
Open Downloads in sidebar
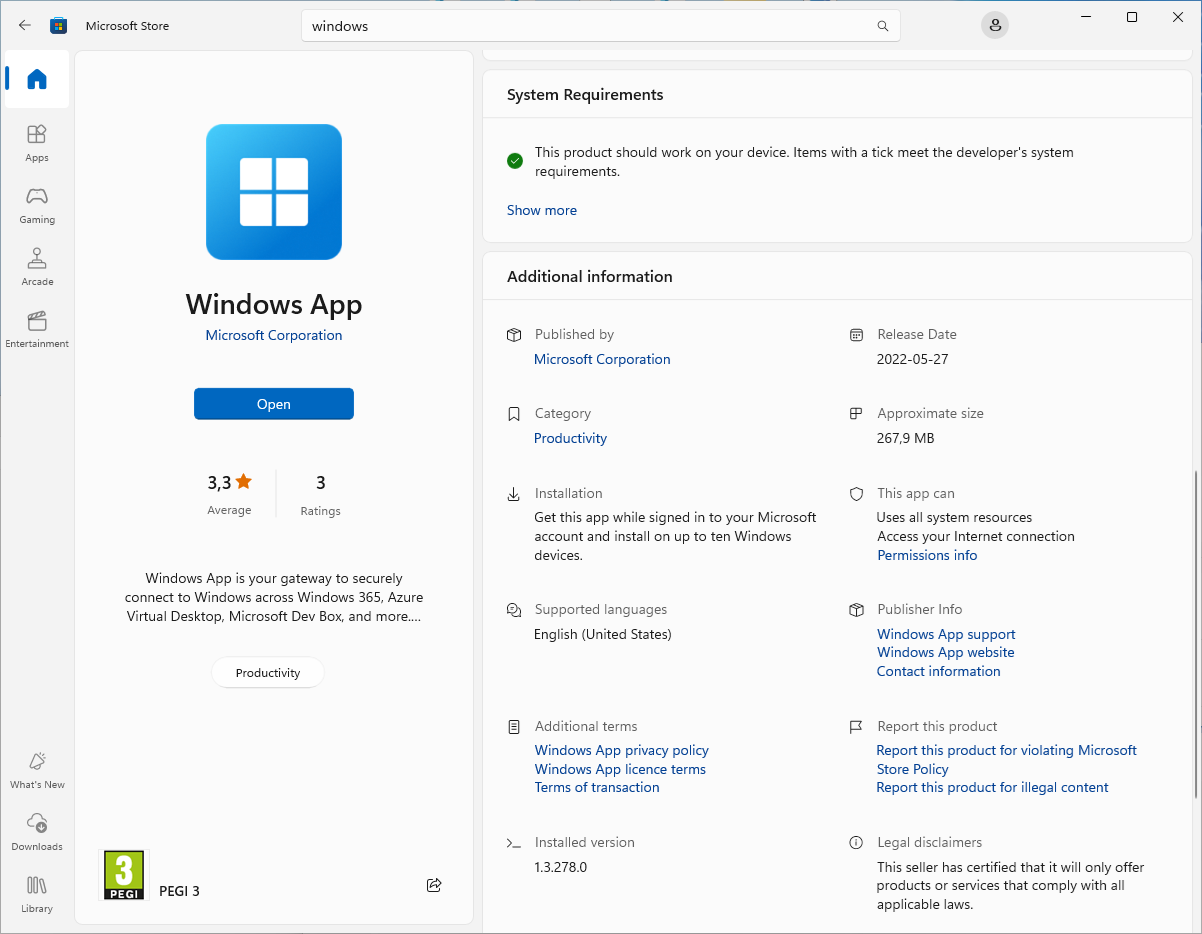(x=37, y=832)
